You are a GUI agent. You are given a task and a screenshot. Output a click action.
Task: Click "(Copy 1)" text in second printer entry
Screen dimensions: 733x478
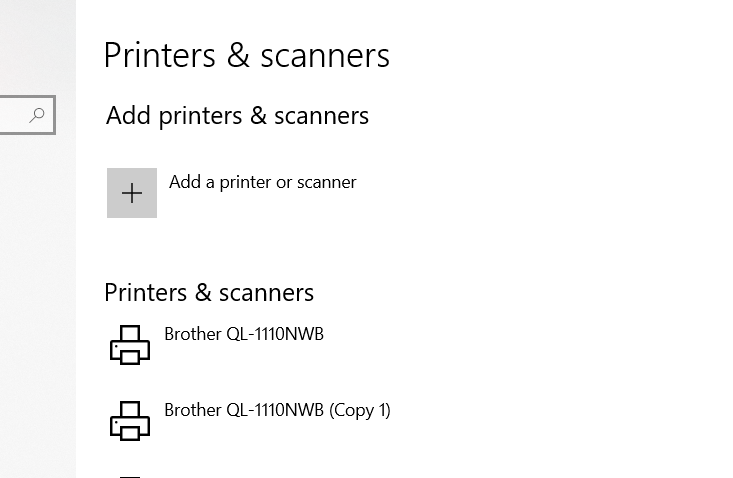[x=359, y=410]
